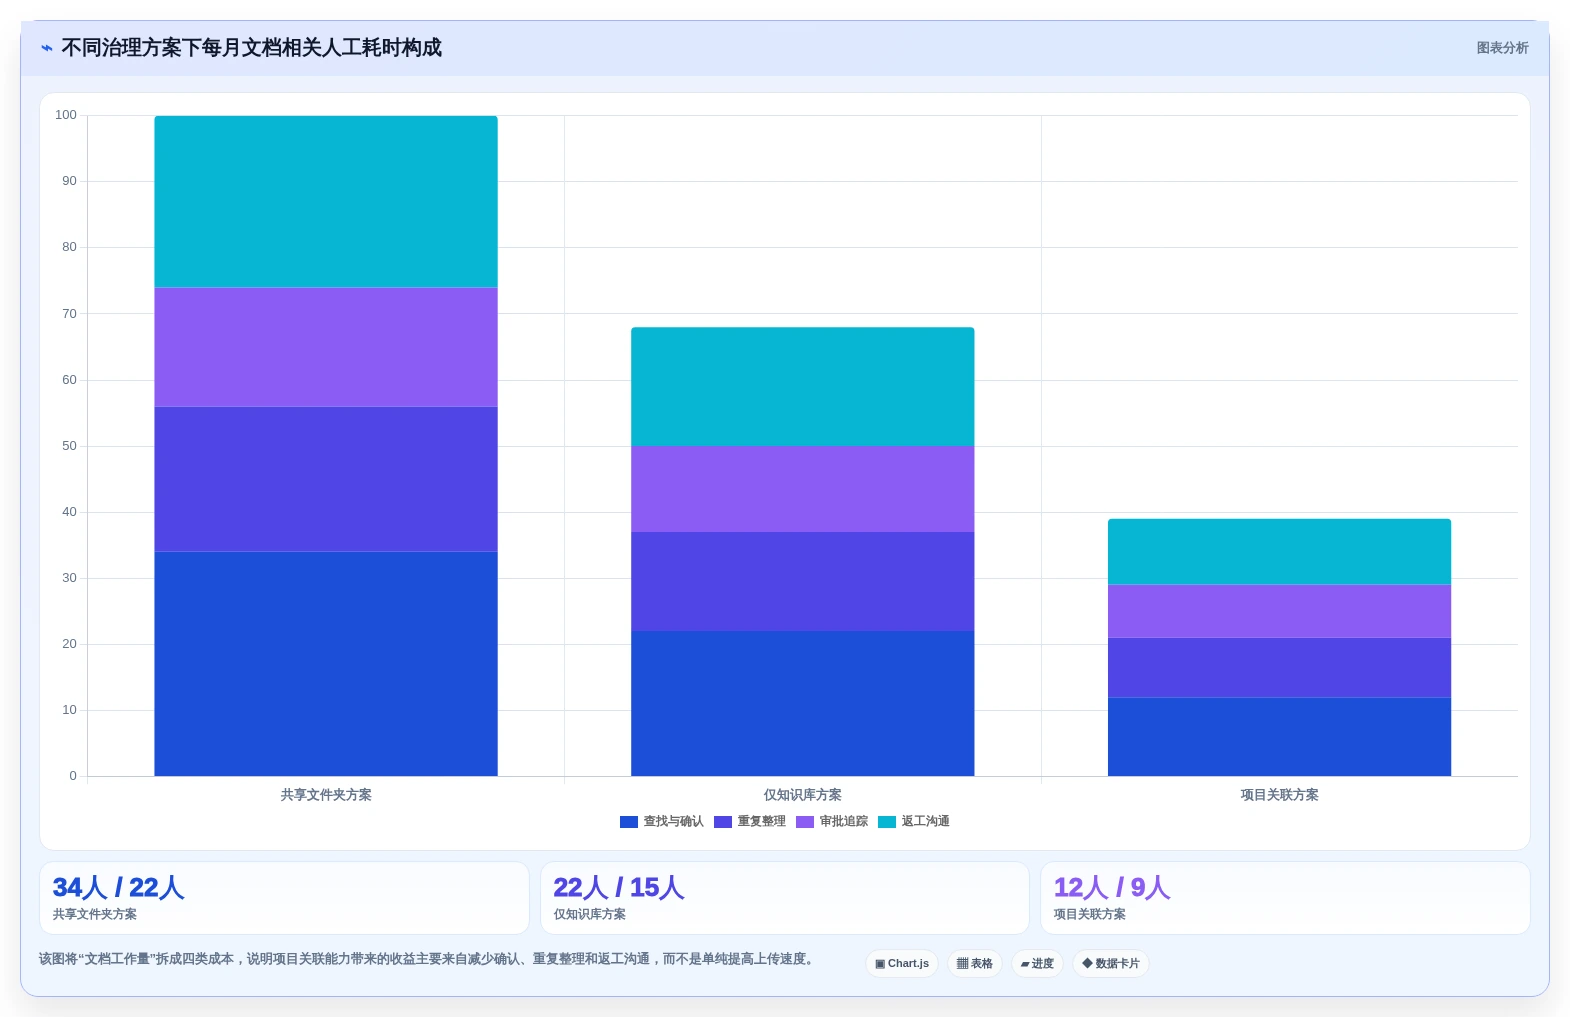The width and height of the screenshot is (1570, 1017).
Task: Toggle the 返工沟通 legend color box
Action: point(887,822)
